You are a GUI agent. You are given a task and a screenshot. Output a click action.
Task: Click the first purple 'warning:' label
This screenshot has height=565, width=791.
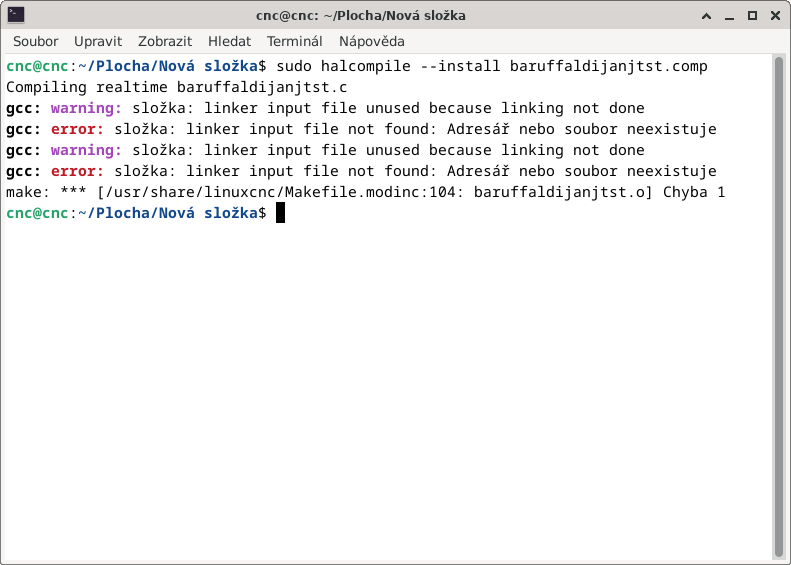86,108
